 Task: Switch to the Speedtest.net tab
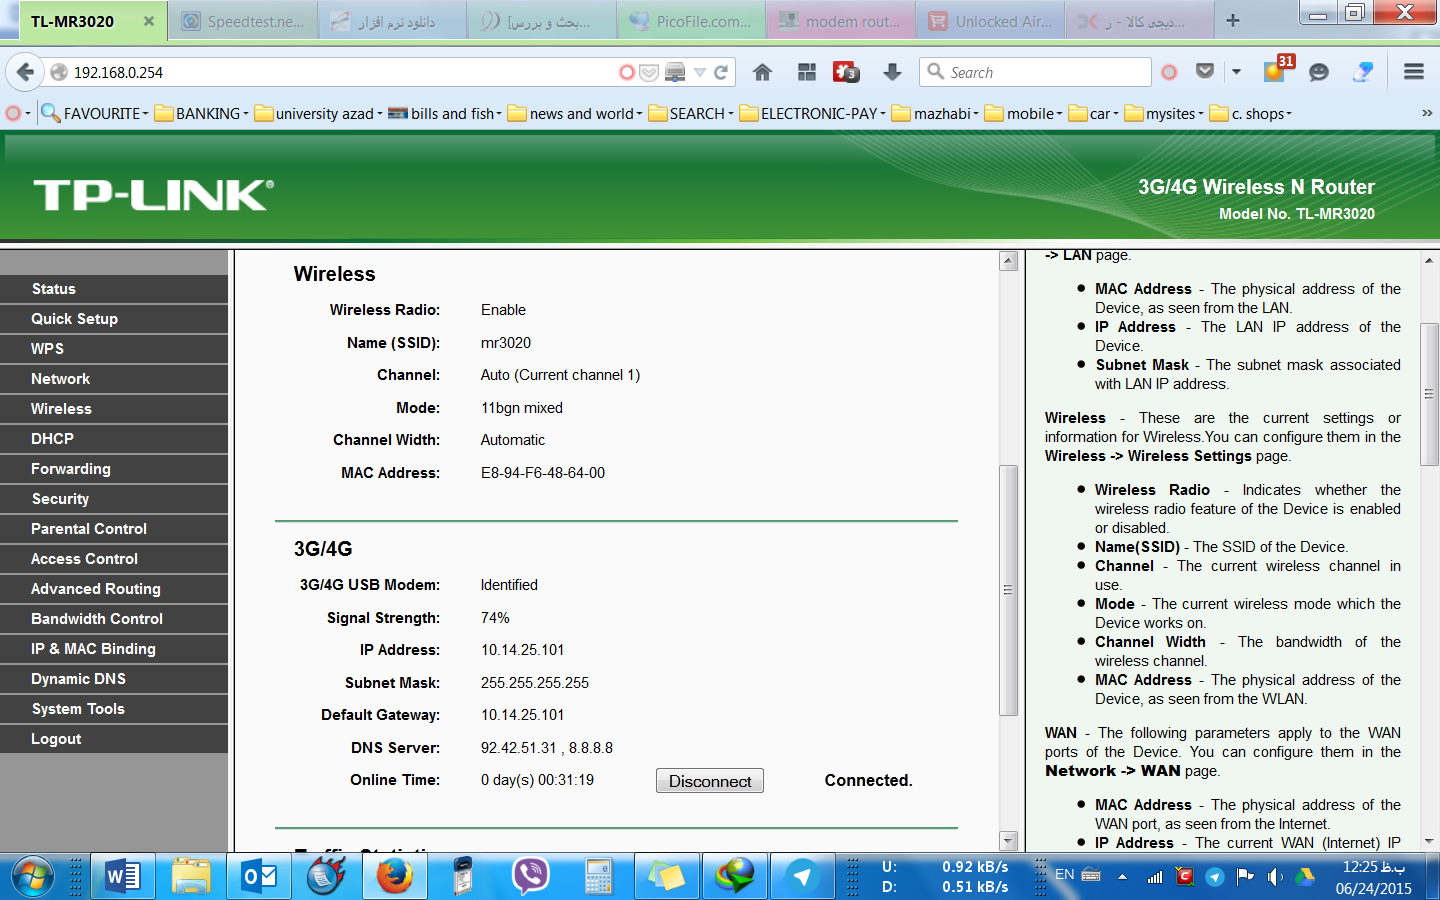tap(244, 21)
